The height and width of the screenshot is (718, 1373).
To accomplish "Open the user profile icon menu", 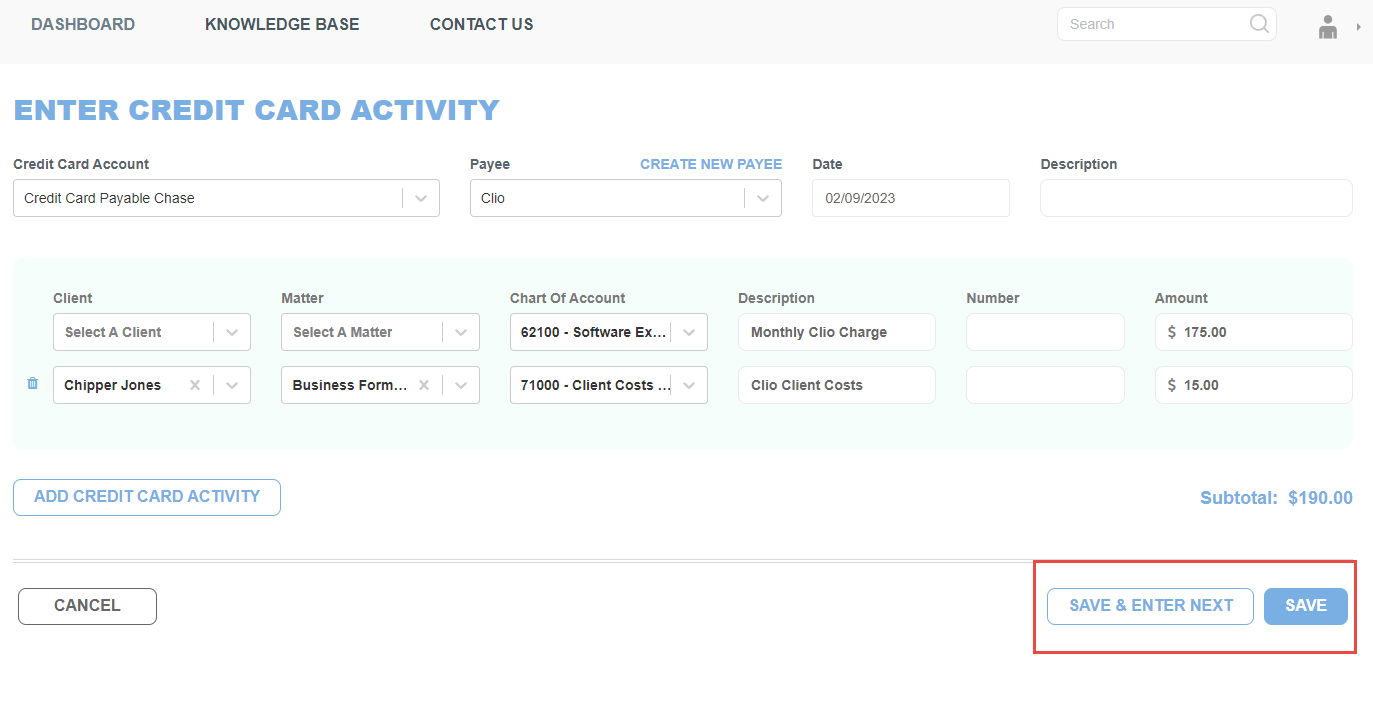I will click(x=1328, y=27).
